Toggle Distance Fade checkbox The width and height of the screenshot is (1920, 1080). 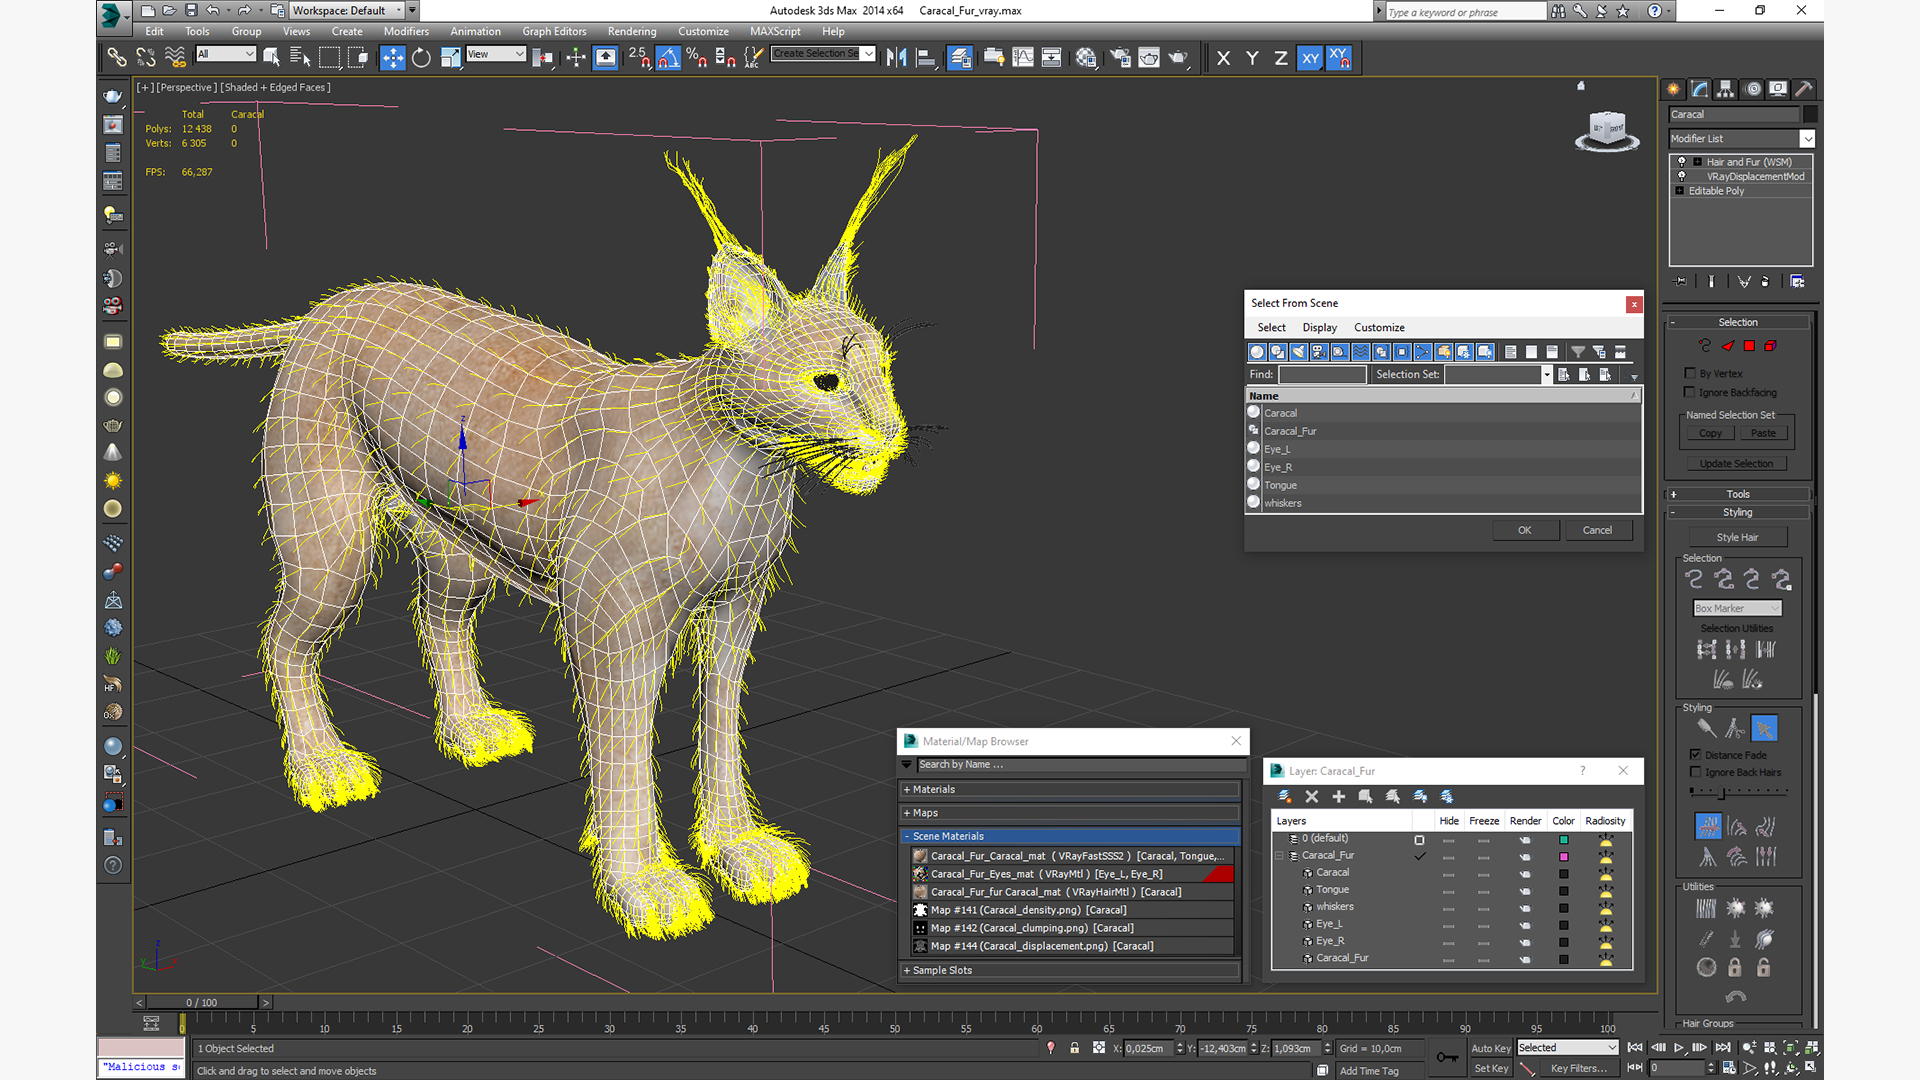(1696, 755)
